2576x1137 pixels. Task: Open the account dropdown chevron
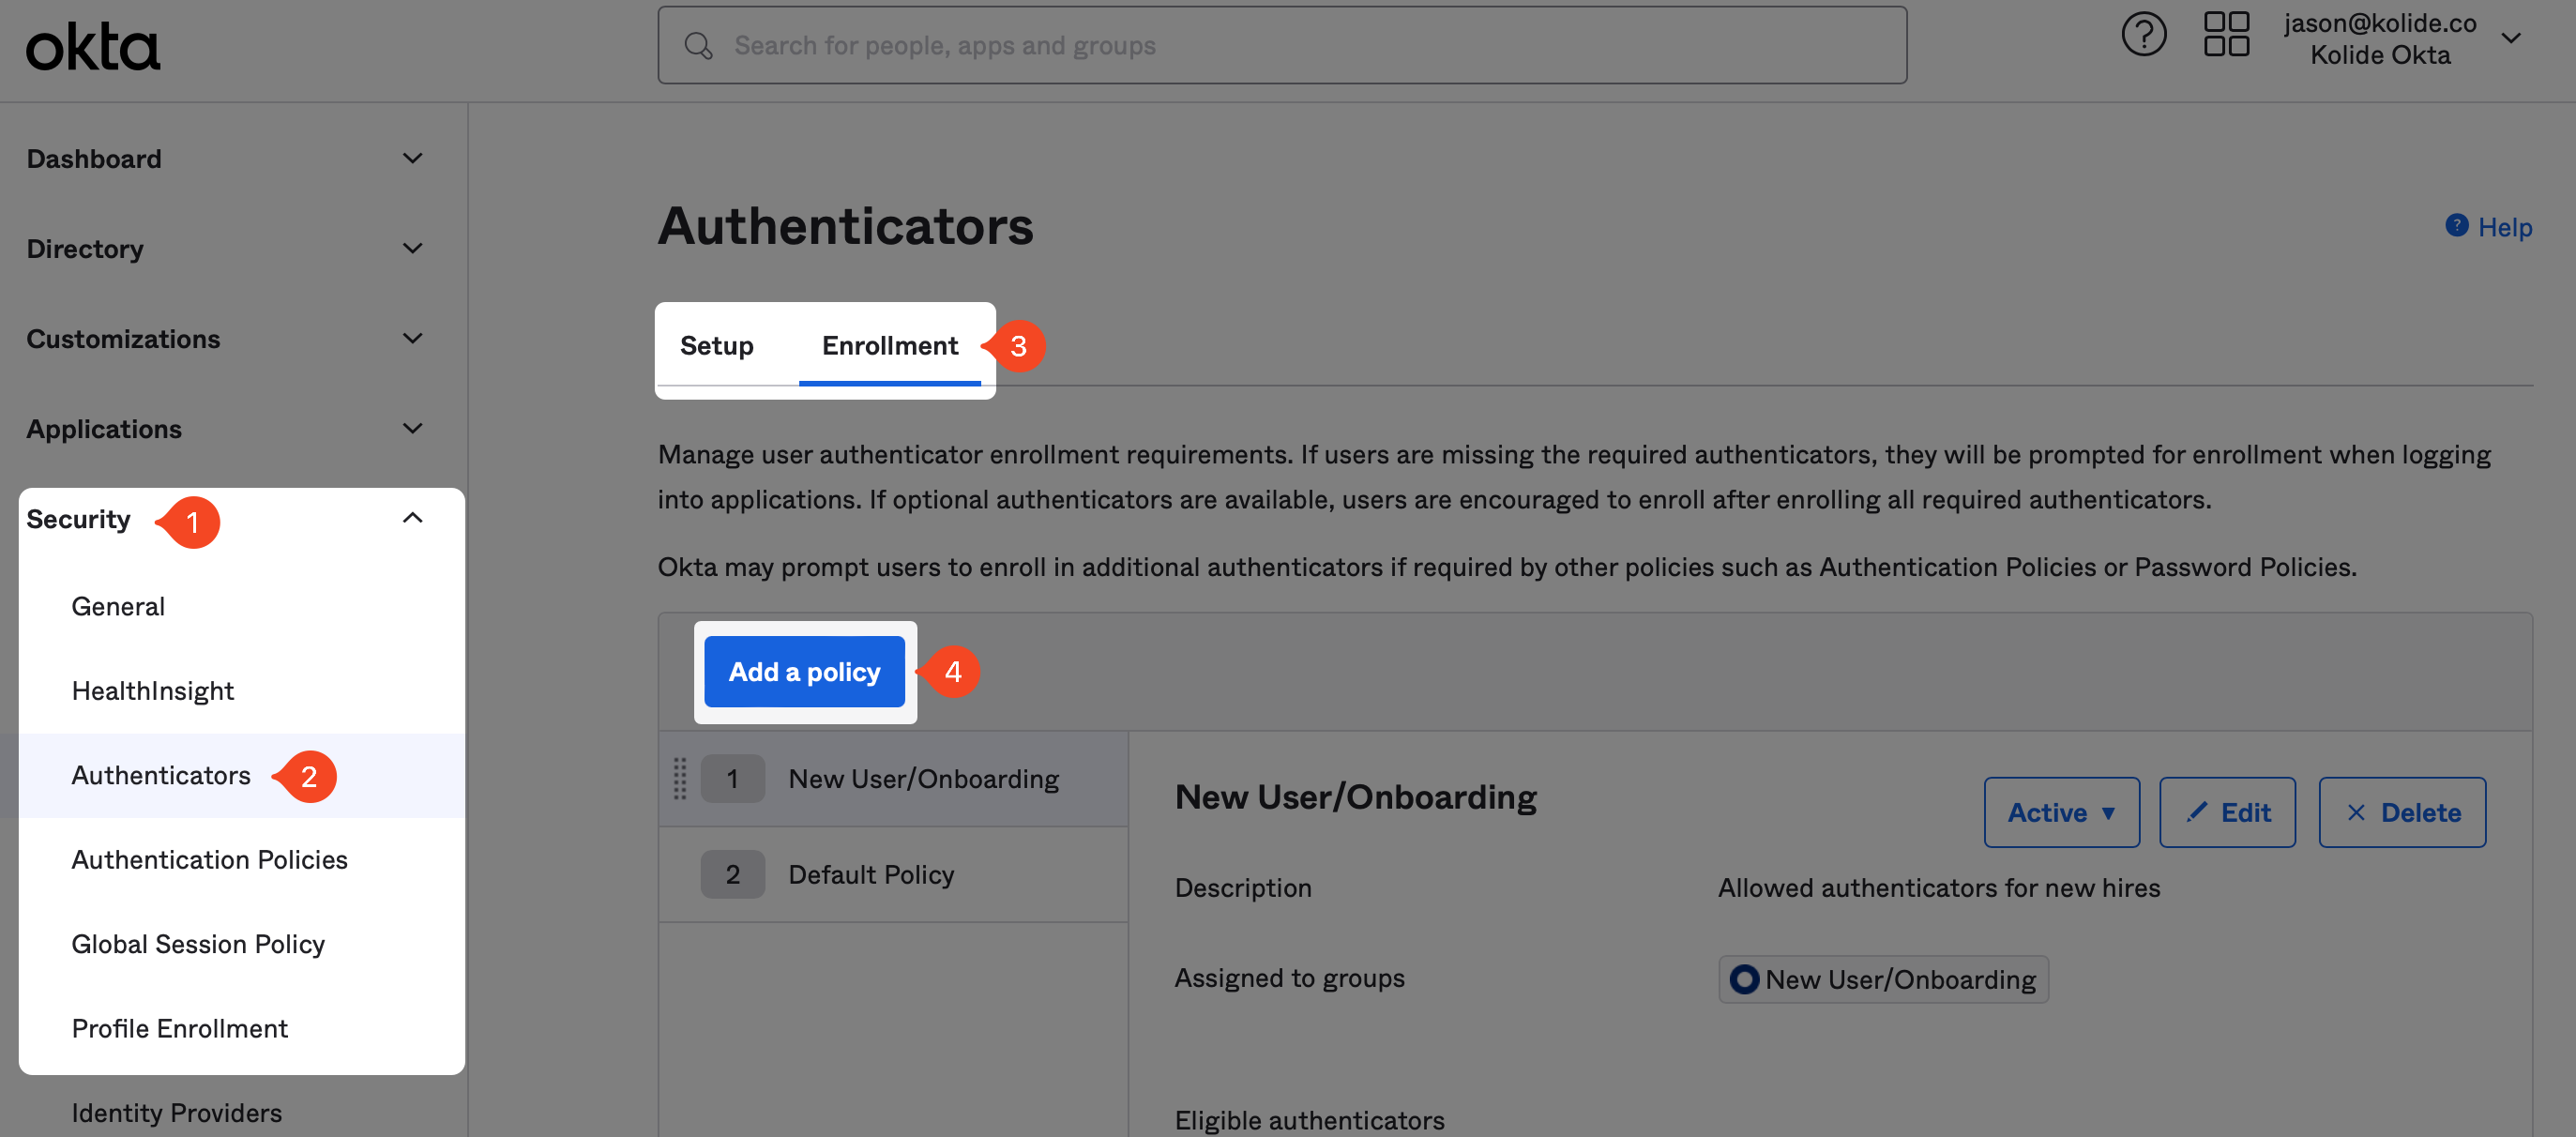pos(2510,39)
